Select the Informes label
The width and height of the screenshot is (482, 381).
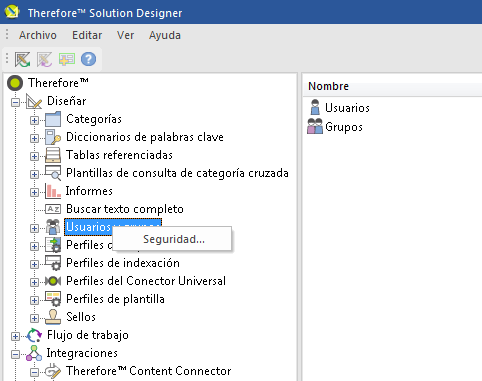pos(89,191)
